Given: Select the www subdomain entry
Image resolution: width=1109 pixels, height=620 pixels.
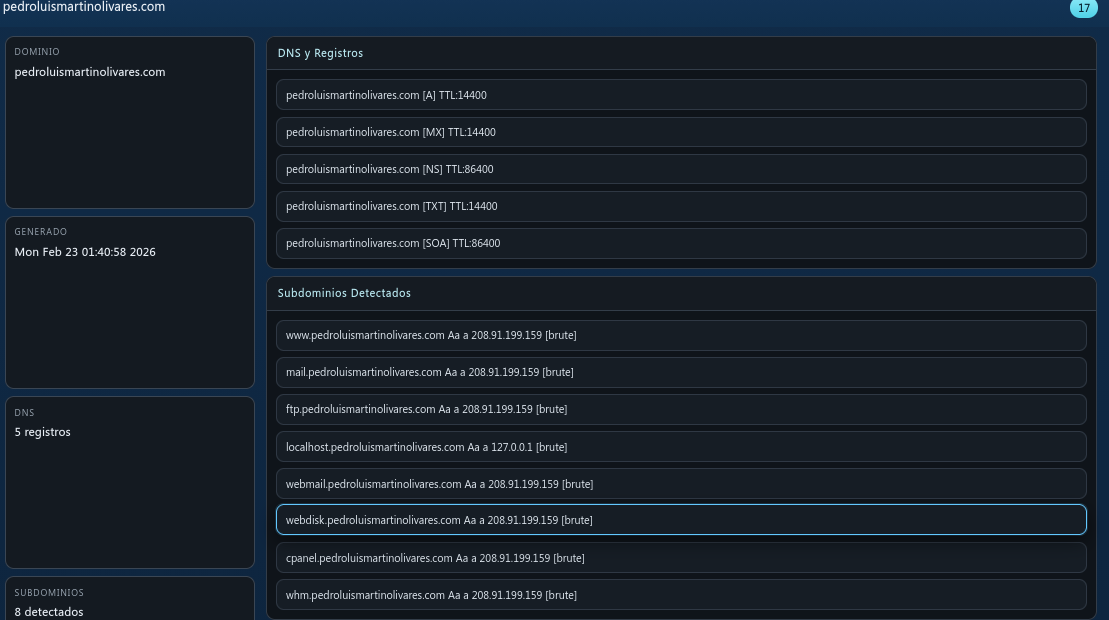Looking at the screenshot, I should coord(681,335).
